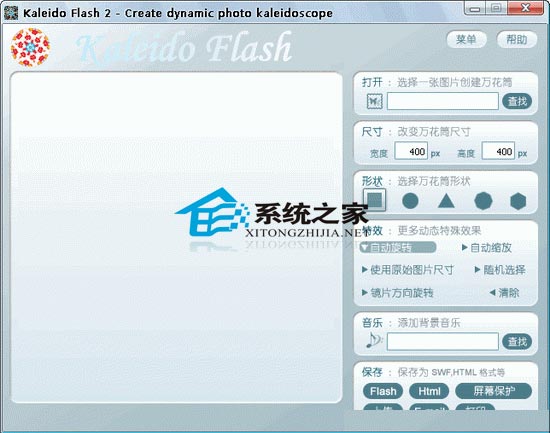Screen dimensions: 550x433
Task: Toggle the 自动缩放 effect
Action: click(x=487, y=248)
